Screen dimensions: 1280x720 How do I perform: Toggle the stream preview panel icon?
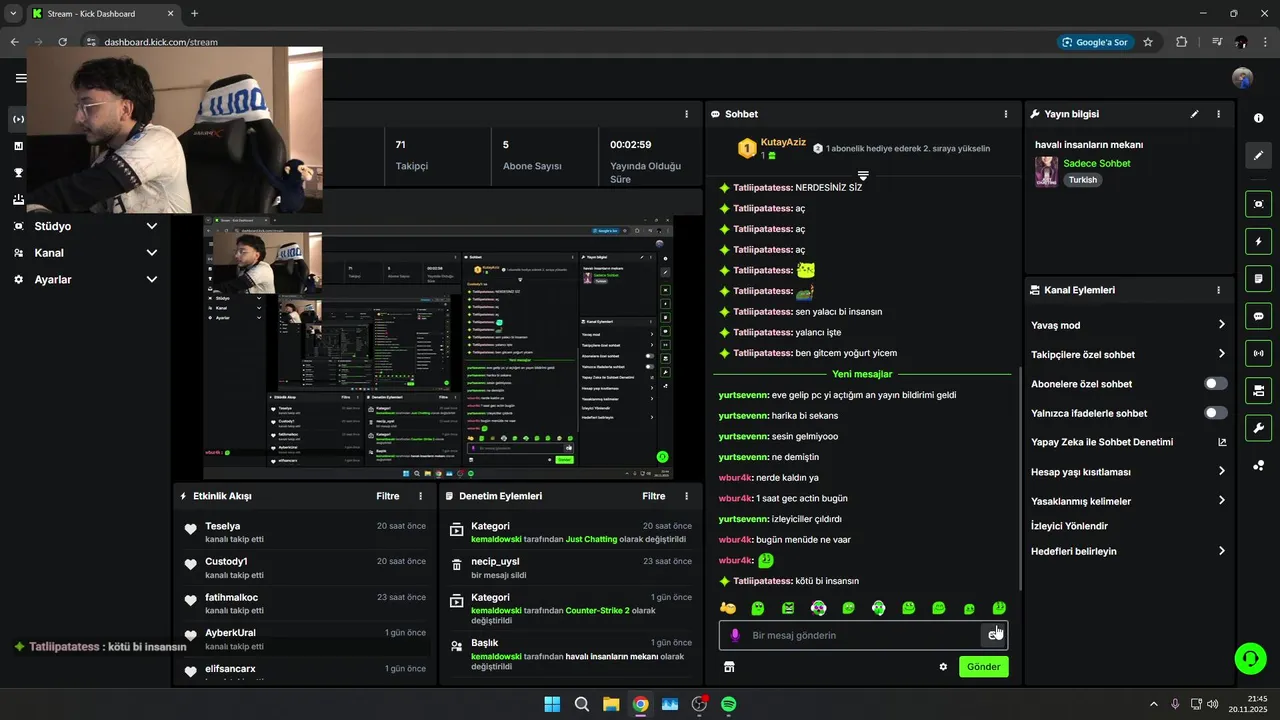(x=1258, y=204)
